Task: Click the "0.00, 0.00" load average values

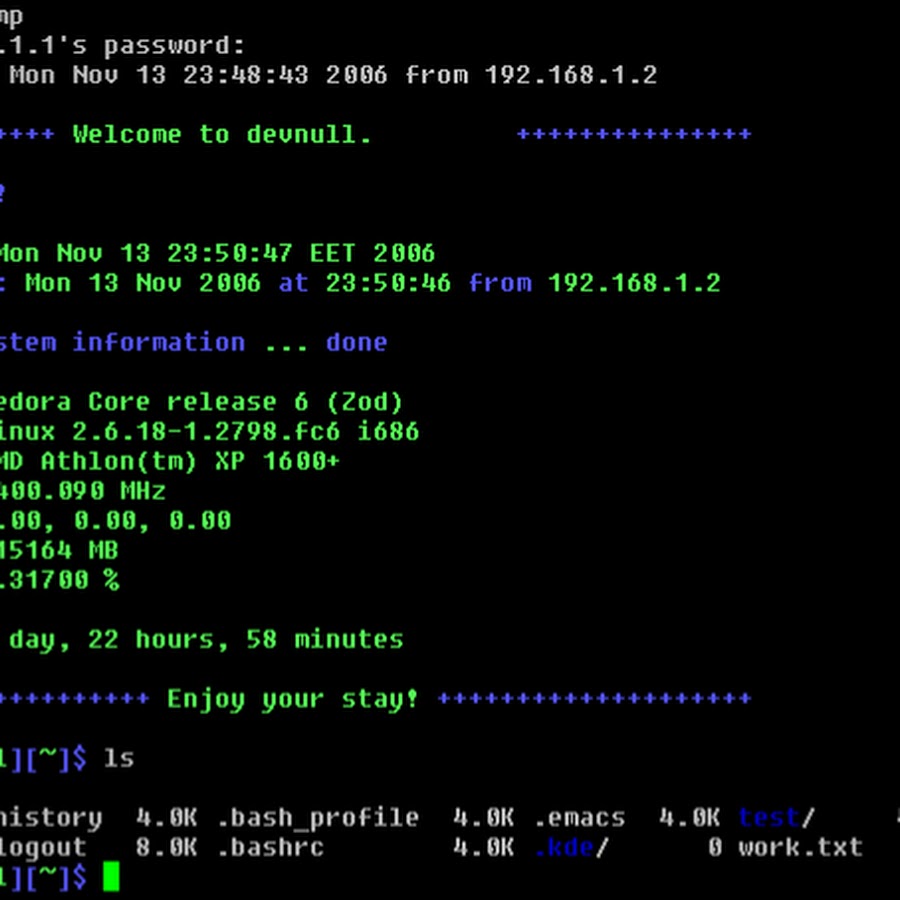Action: 153,521
